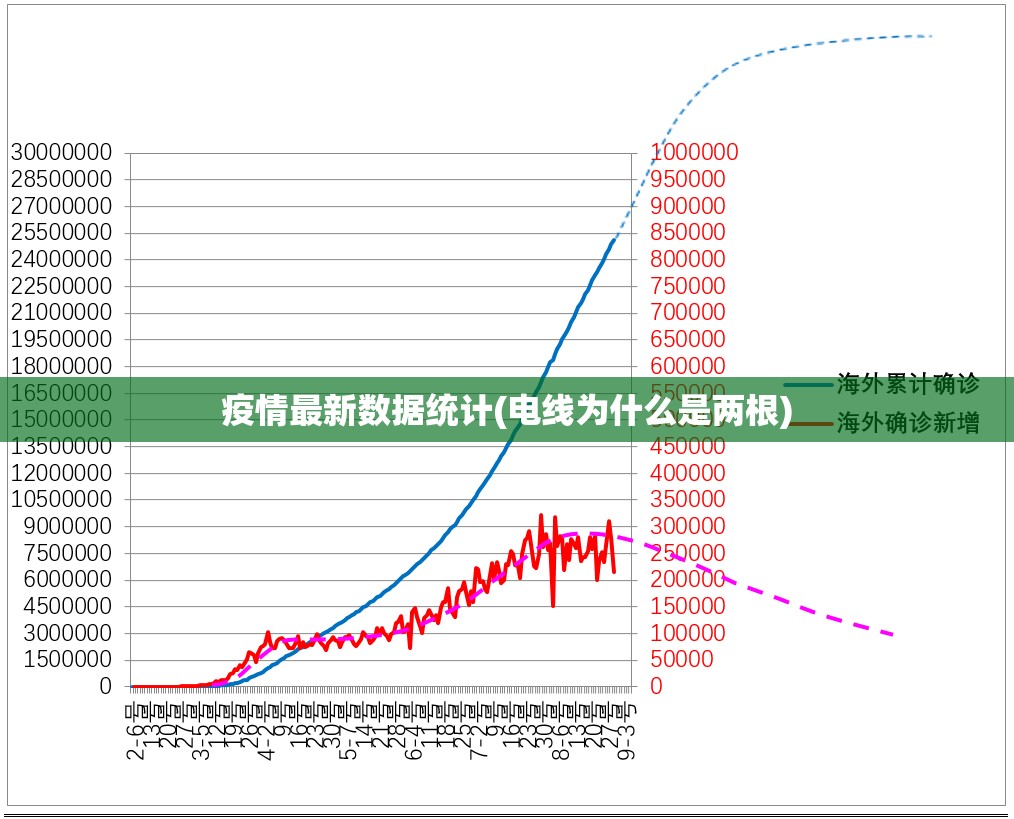Click the brown legend line beside 海外确诊新增
Image resolution: width=1014 pixels, height=819 pixels.
(x=811, y=424)
